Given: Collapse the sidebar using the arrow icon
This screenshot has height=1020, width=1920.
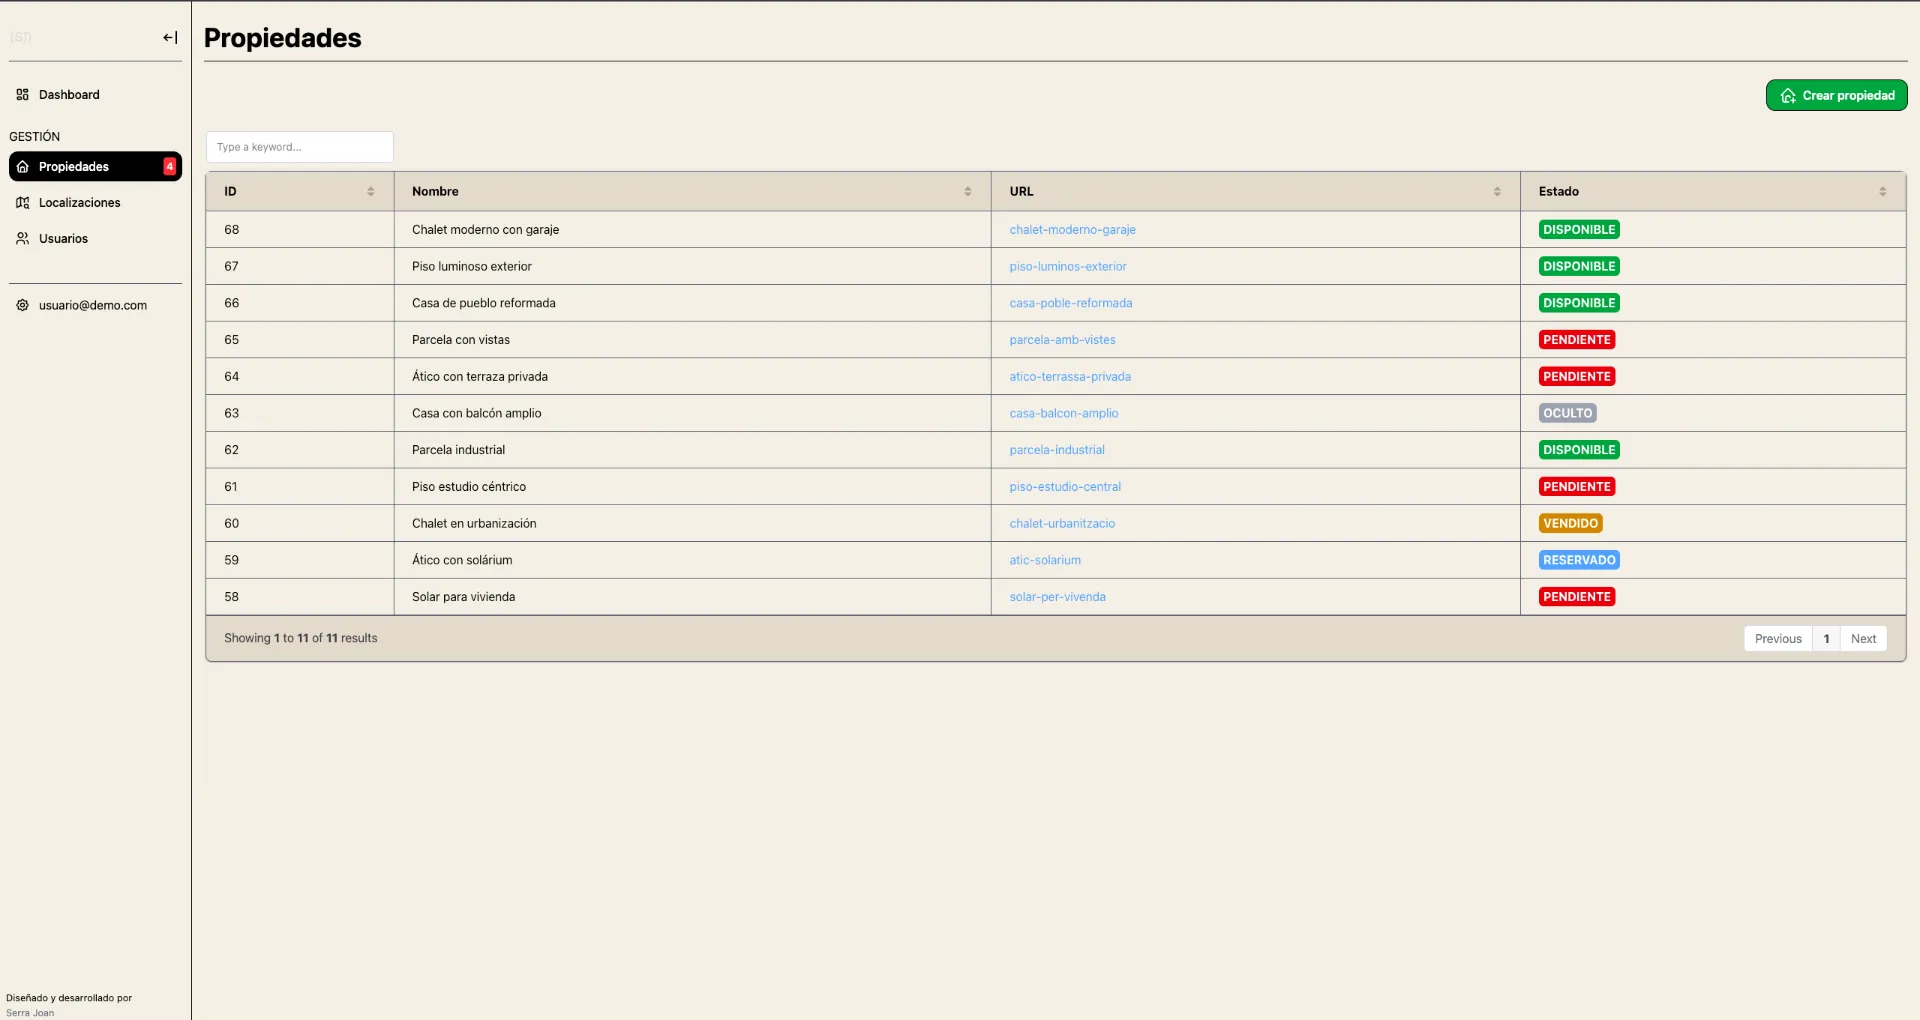Looking at the screenshot, I should 169,37.
